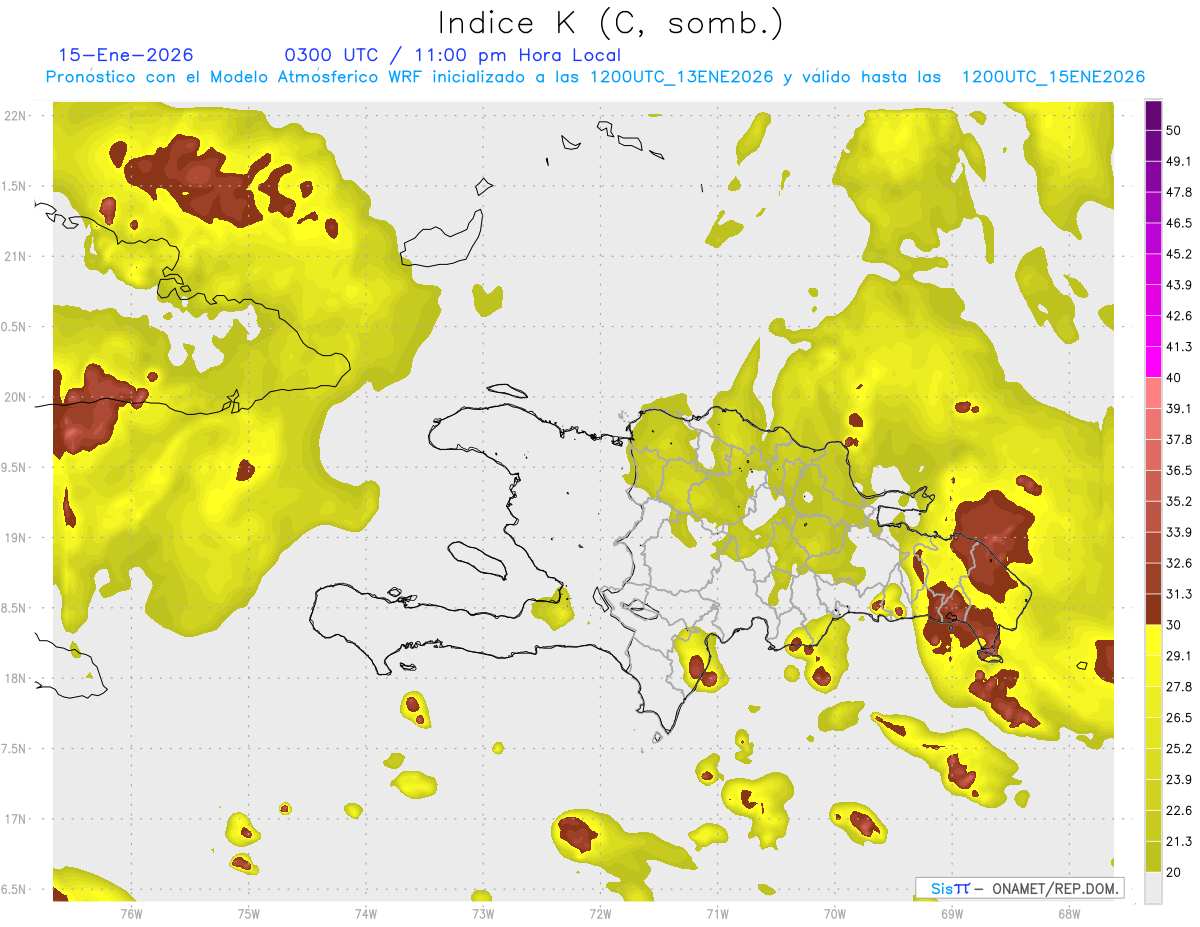
Task: Click the latitude axis label "18N"
Action: (x=15, y=679)
